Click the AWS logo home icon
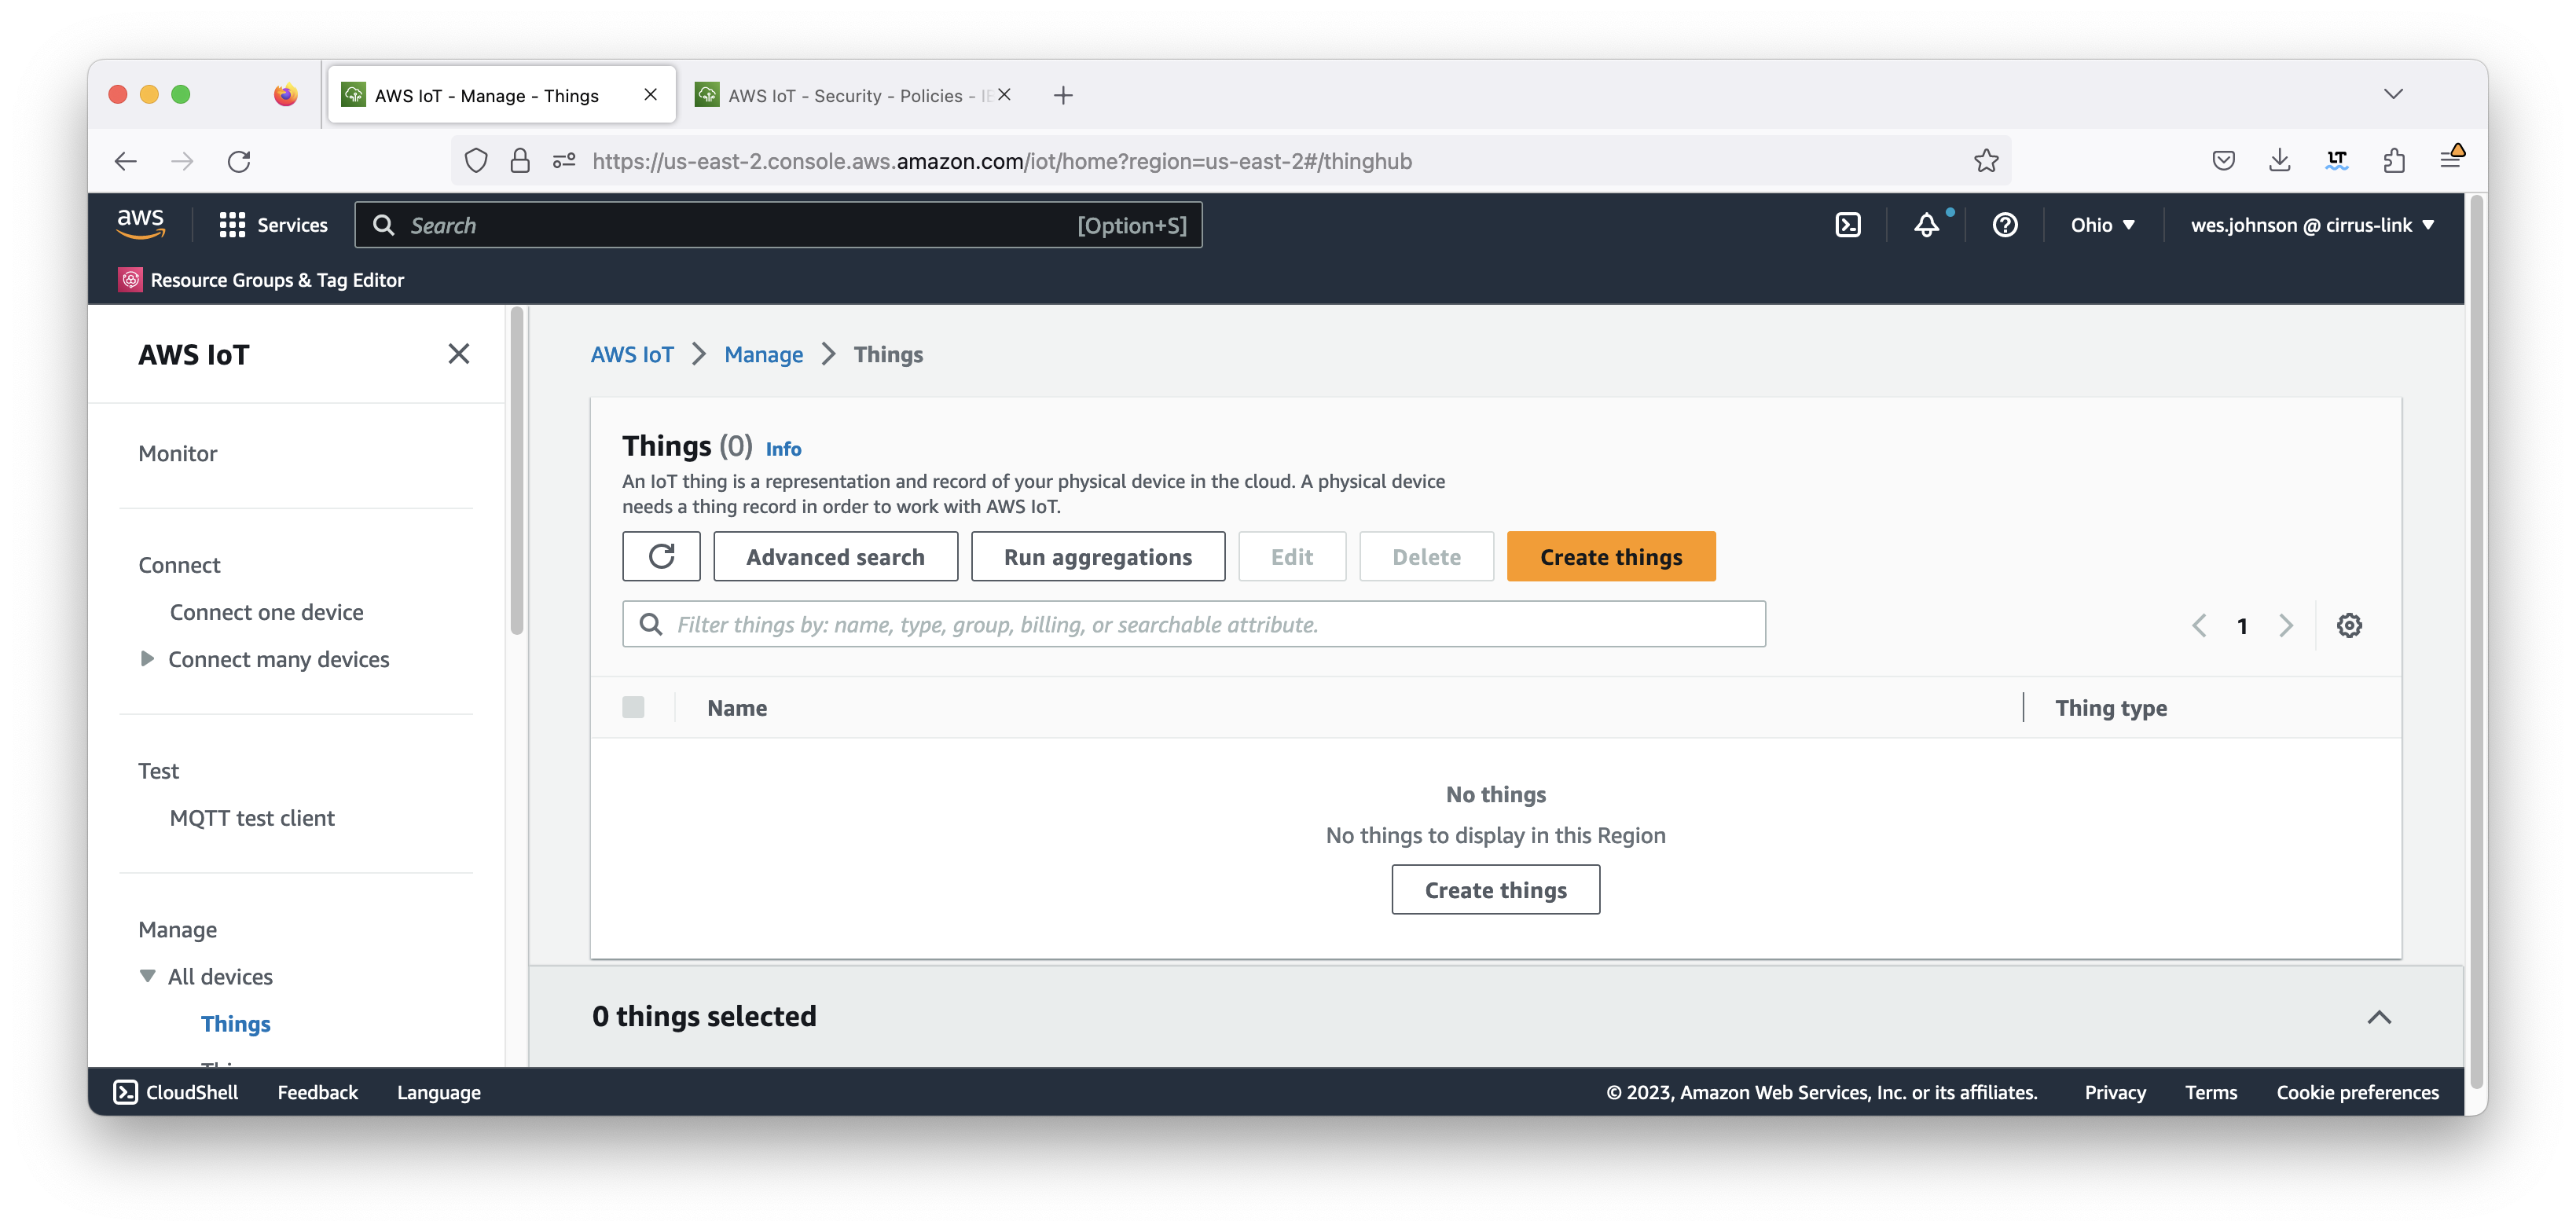The height and width of the screenshot is (1232, 2576). coord(141,224)
